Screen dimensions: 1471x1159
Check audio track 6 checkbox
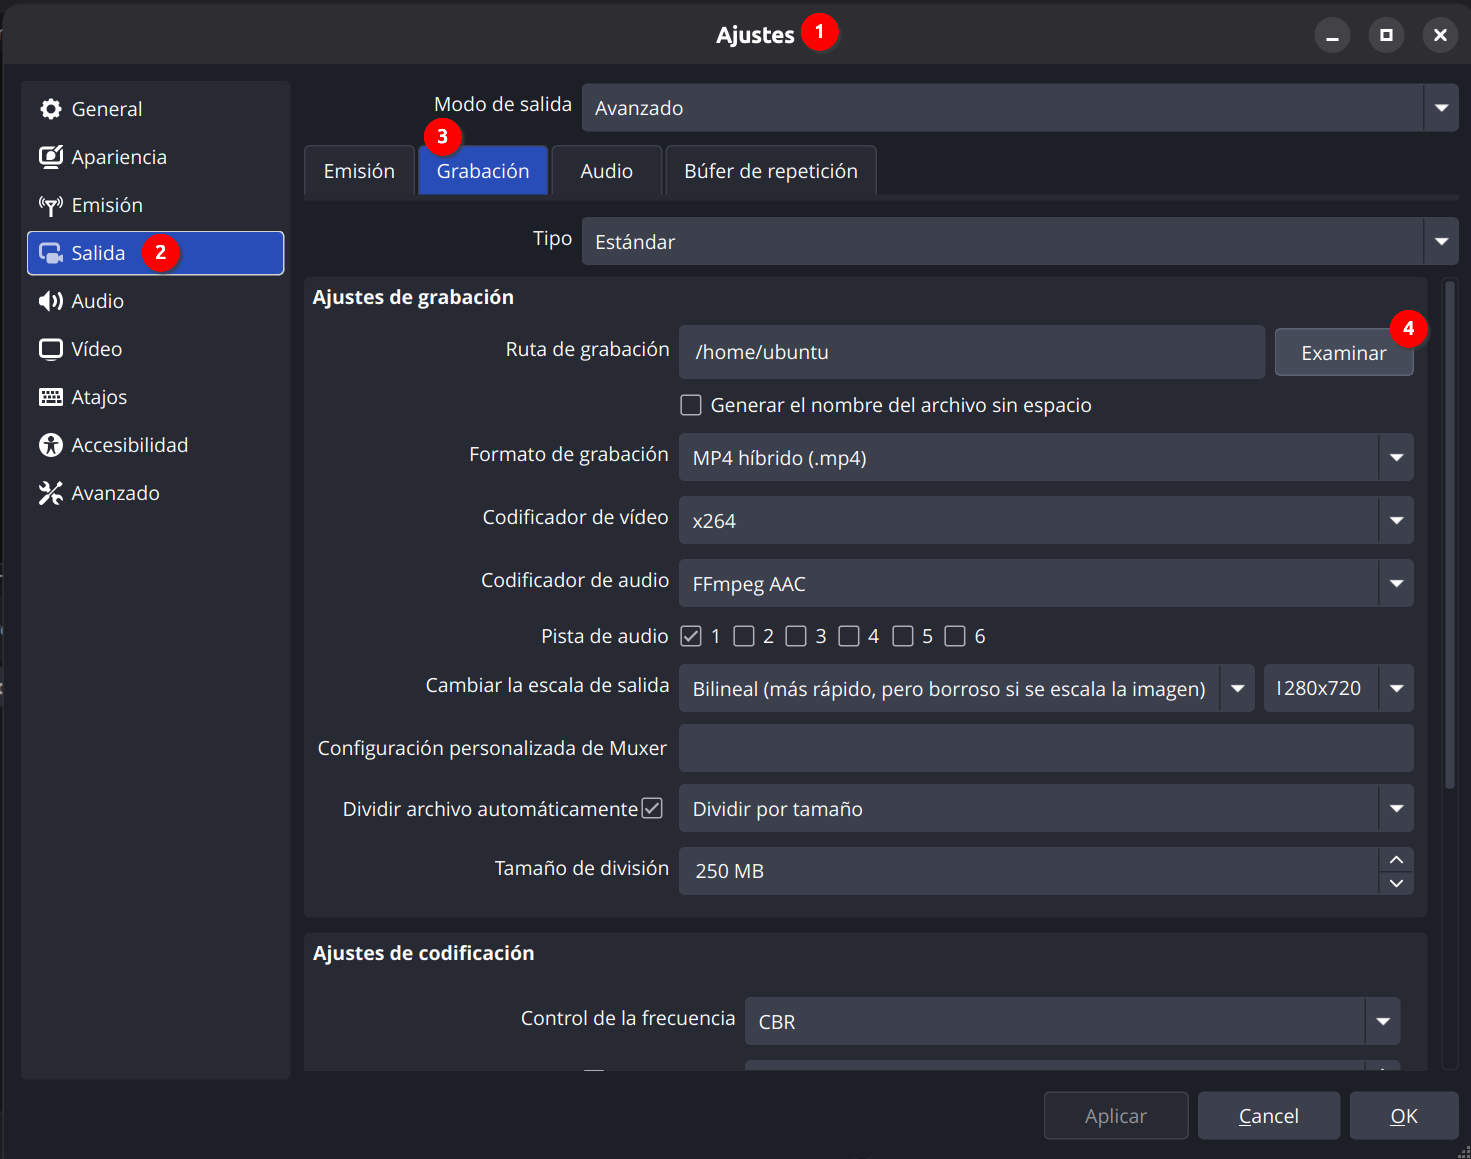955,636
